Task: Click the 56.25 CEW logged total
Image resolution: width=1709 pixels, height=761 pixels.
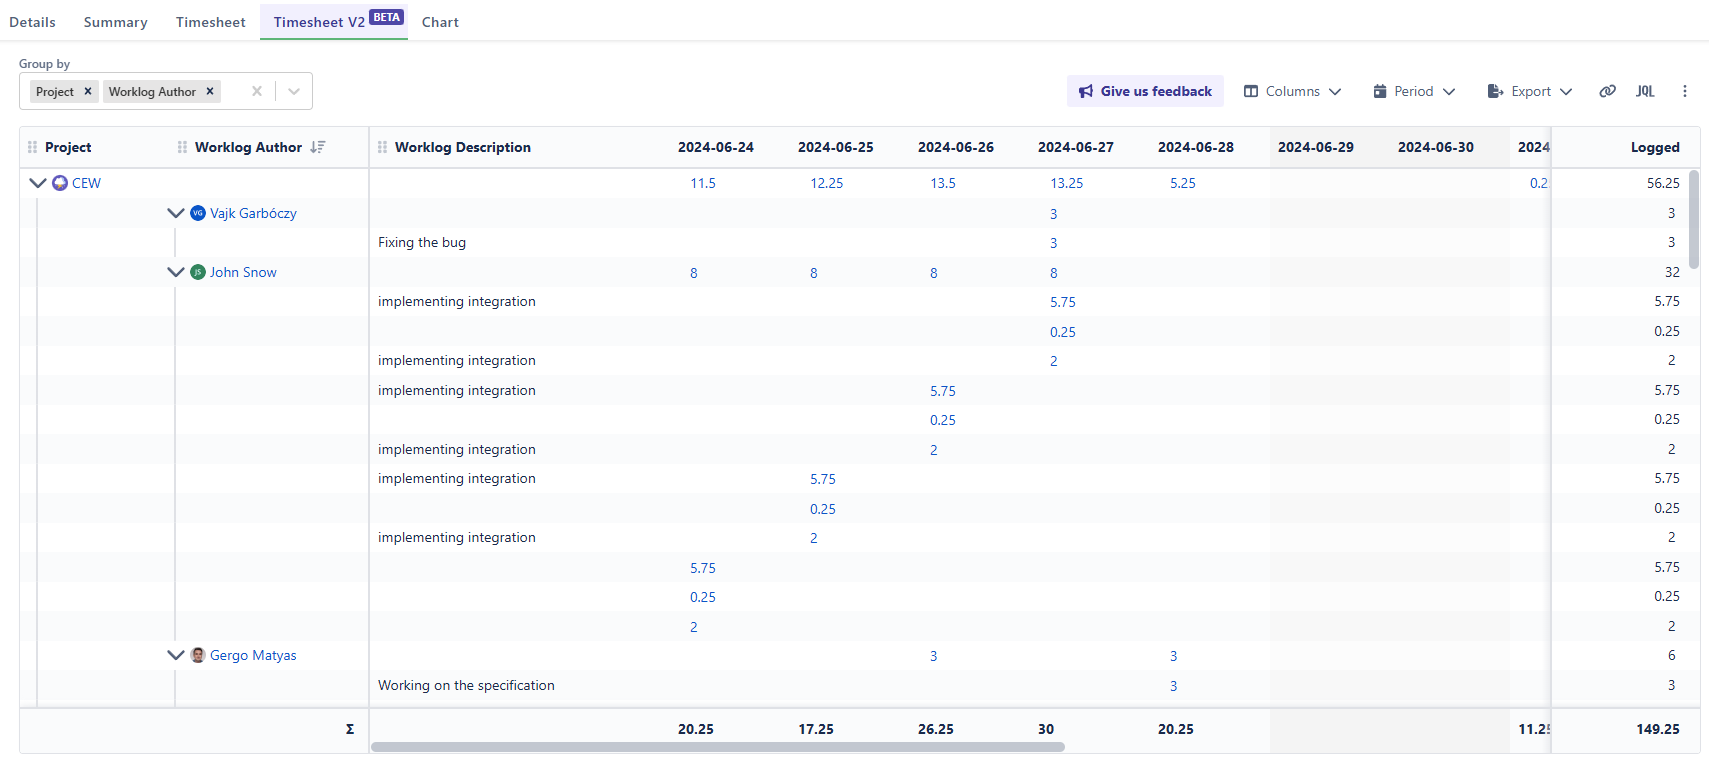Action: pos(1663,183)
